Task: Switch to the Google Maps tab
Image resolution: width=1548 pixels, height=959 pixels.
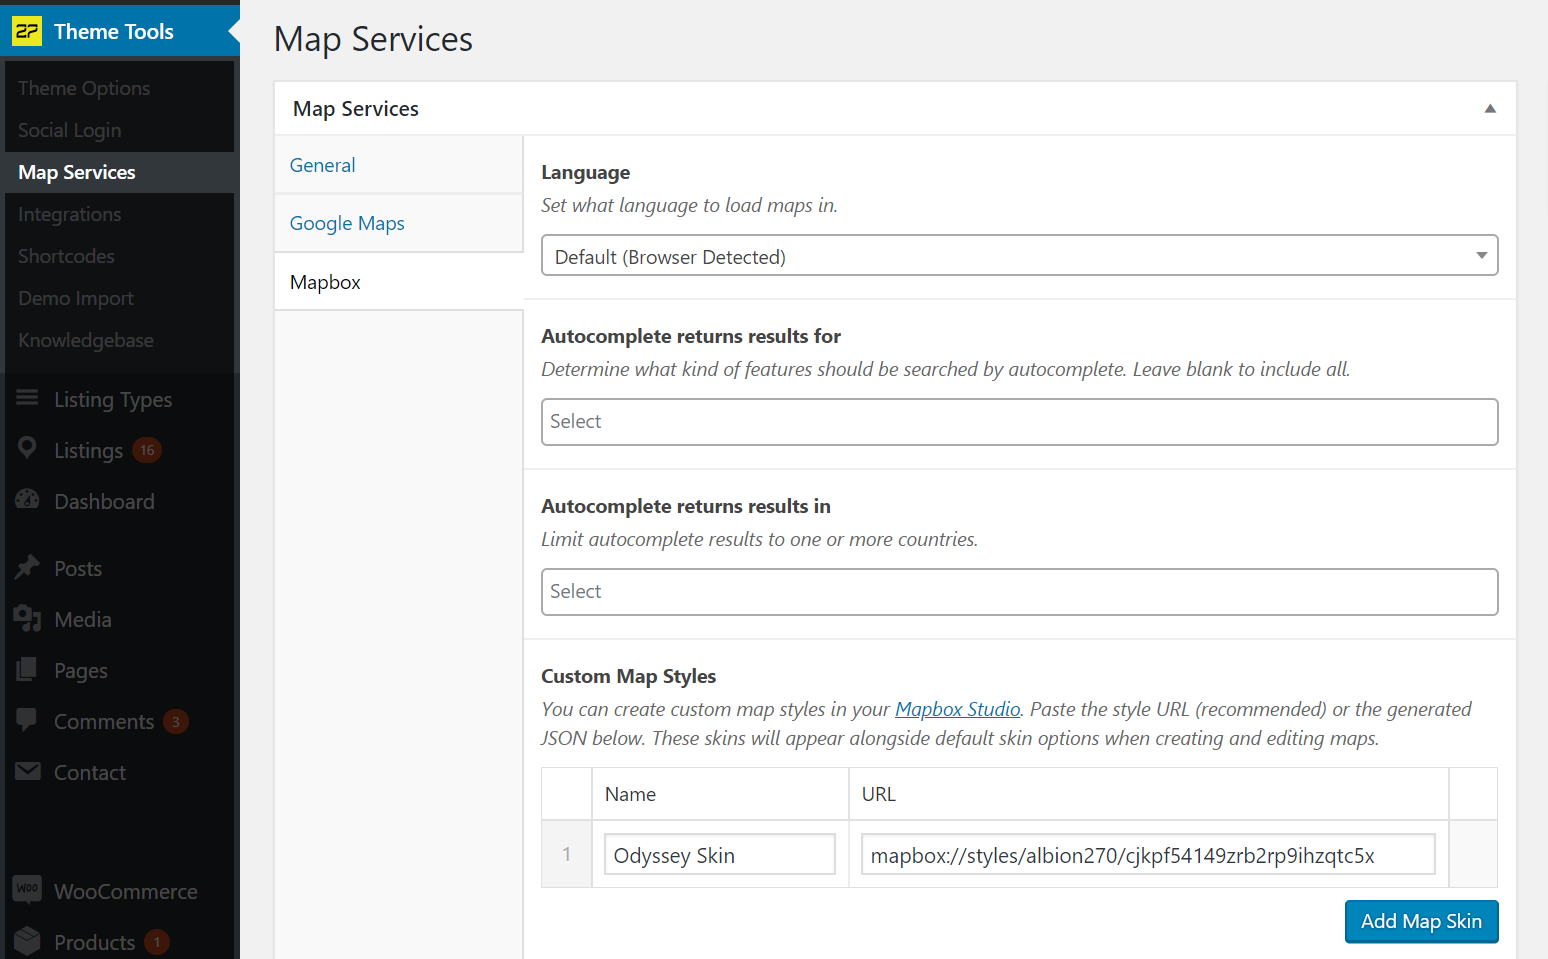Action: click(347, 223)
